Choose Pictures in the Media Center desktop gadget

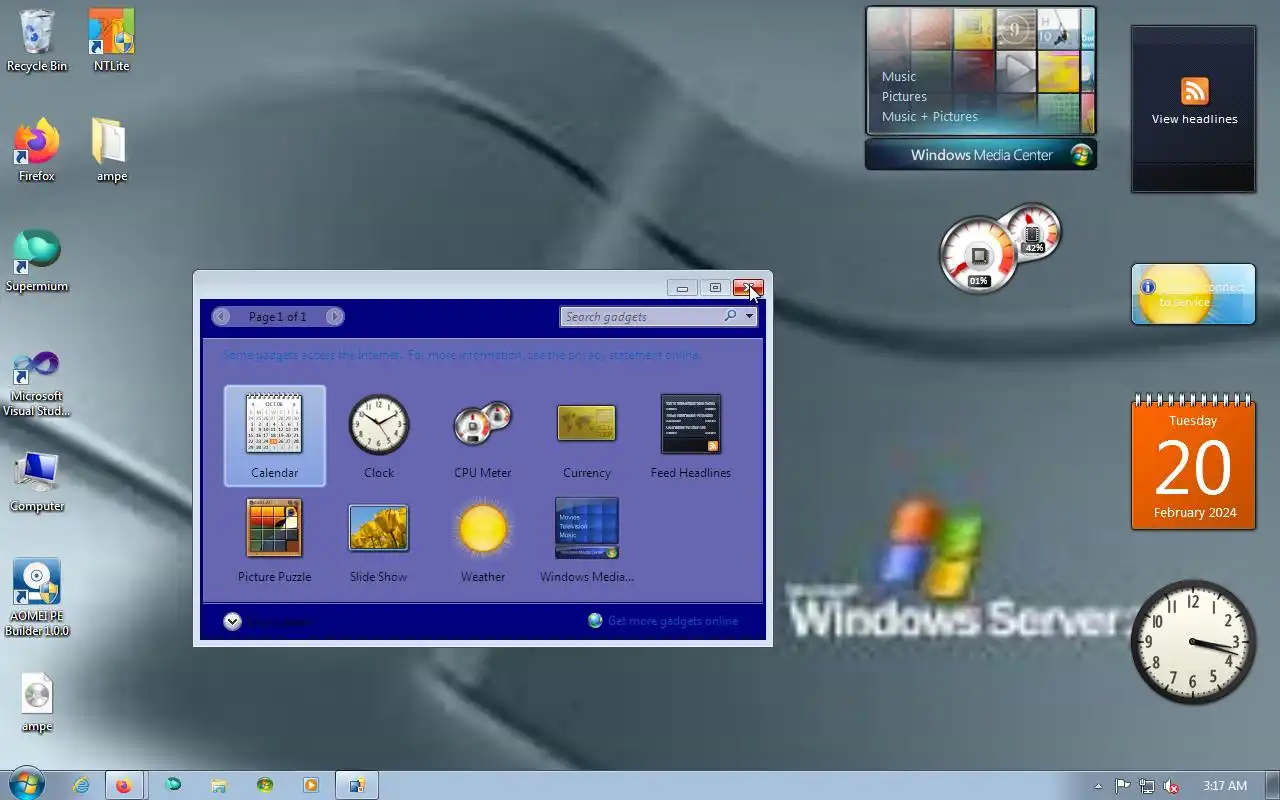[904, 96]
